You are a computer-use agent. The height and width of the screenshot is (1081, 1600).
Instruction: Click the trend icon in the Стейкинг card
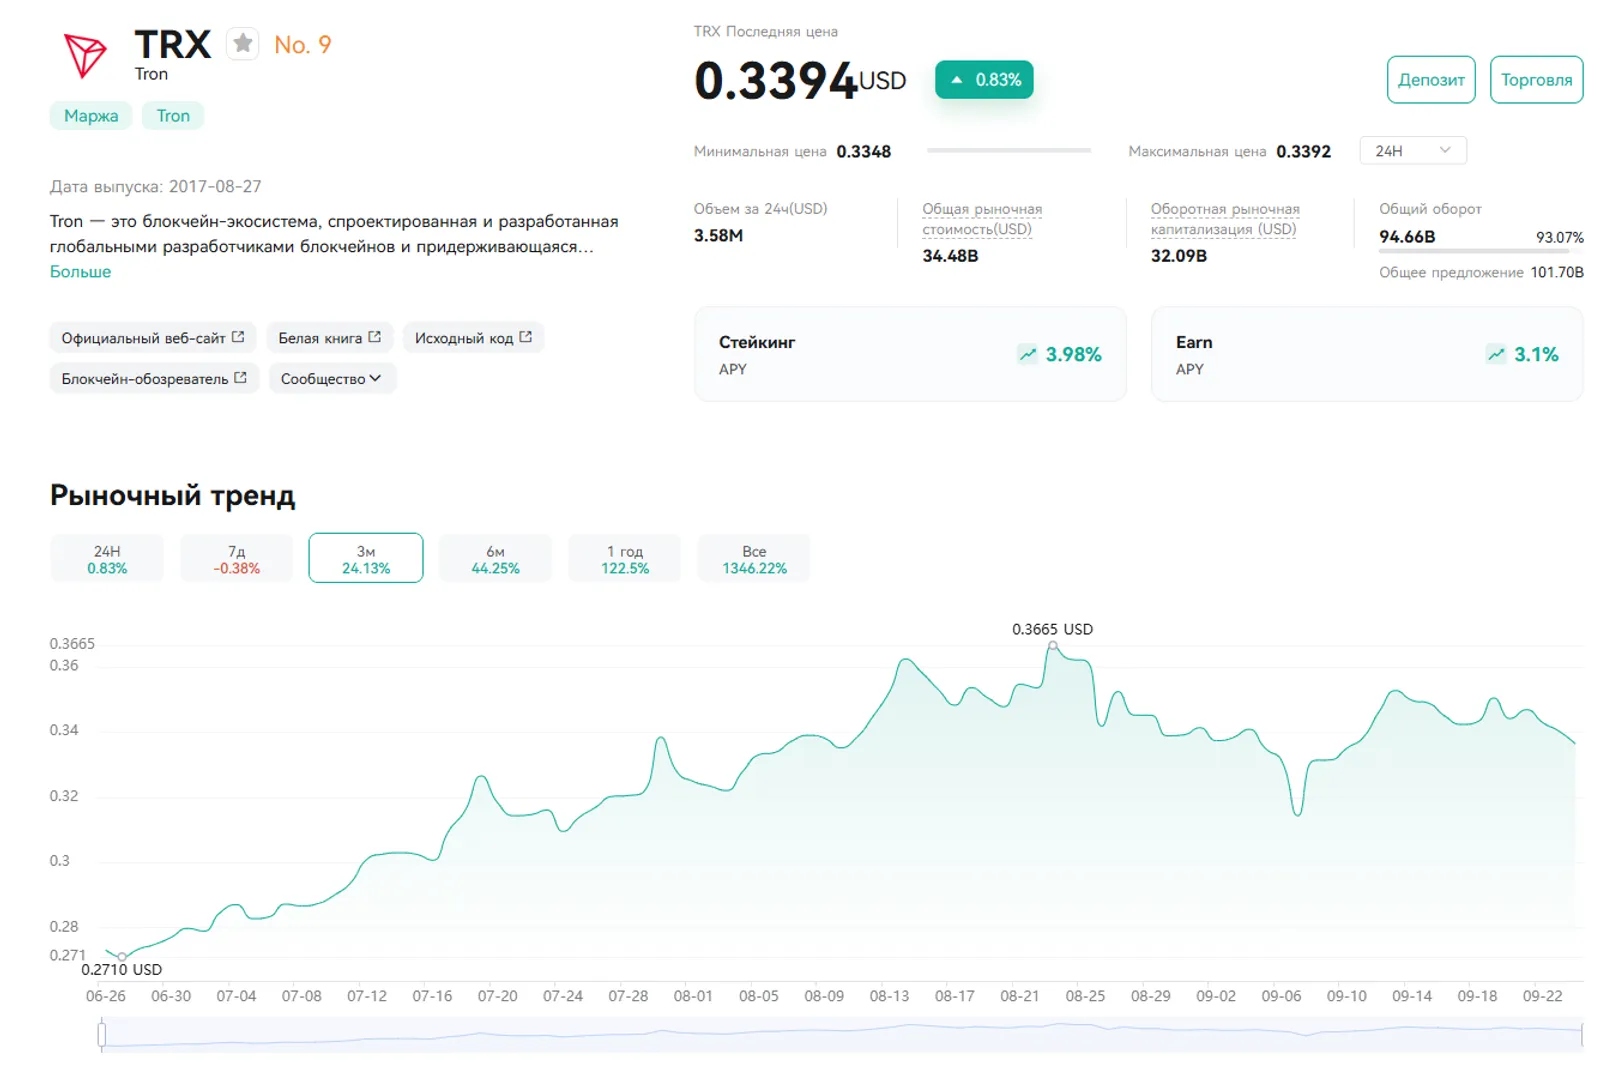(x=1027, y=354)
